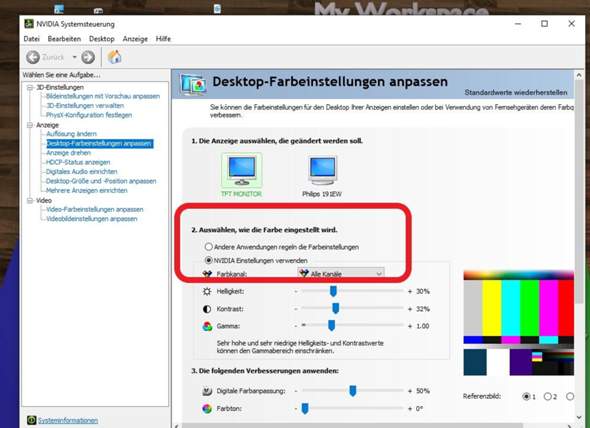This screenshot has width=590, height=428.
Task: Open the Farbkanal 'Alle Kanäle' dropdown
Action: (x=341, y=273)
